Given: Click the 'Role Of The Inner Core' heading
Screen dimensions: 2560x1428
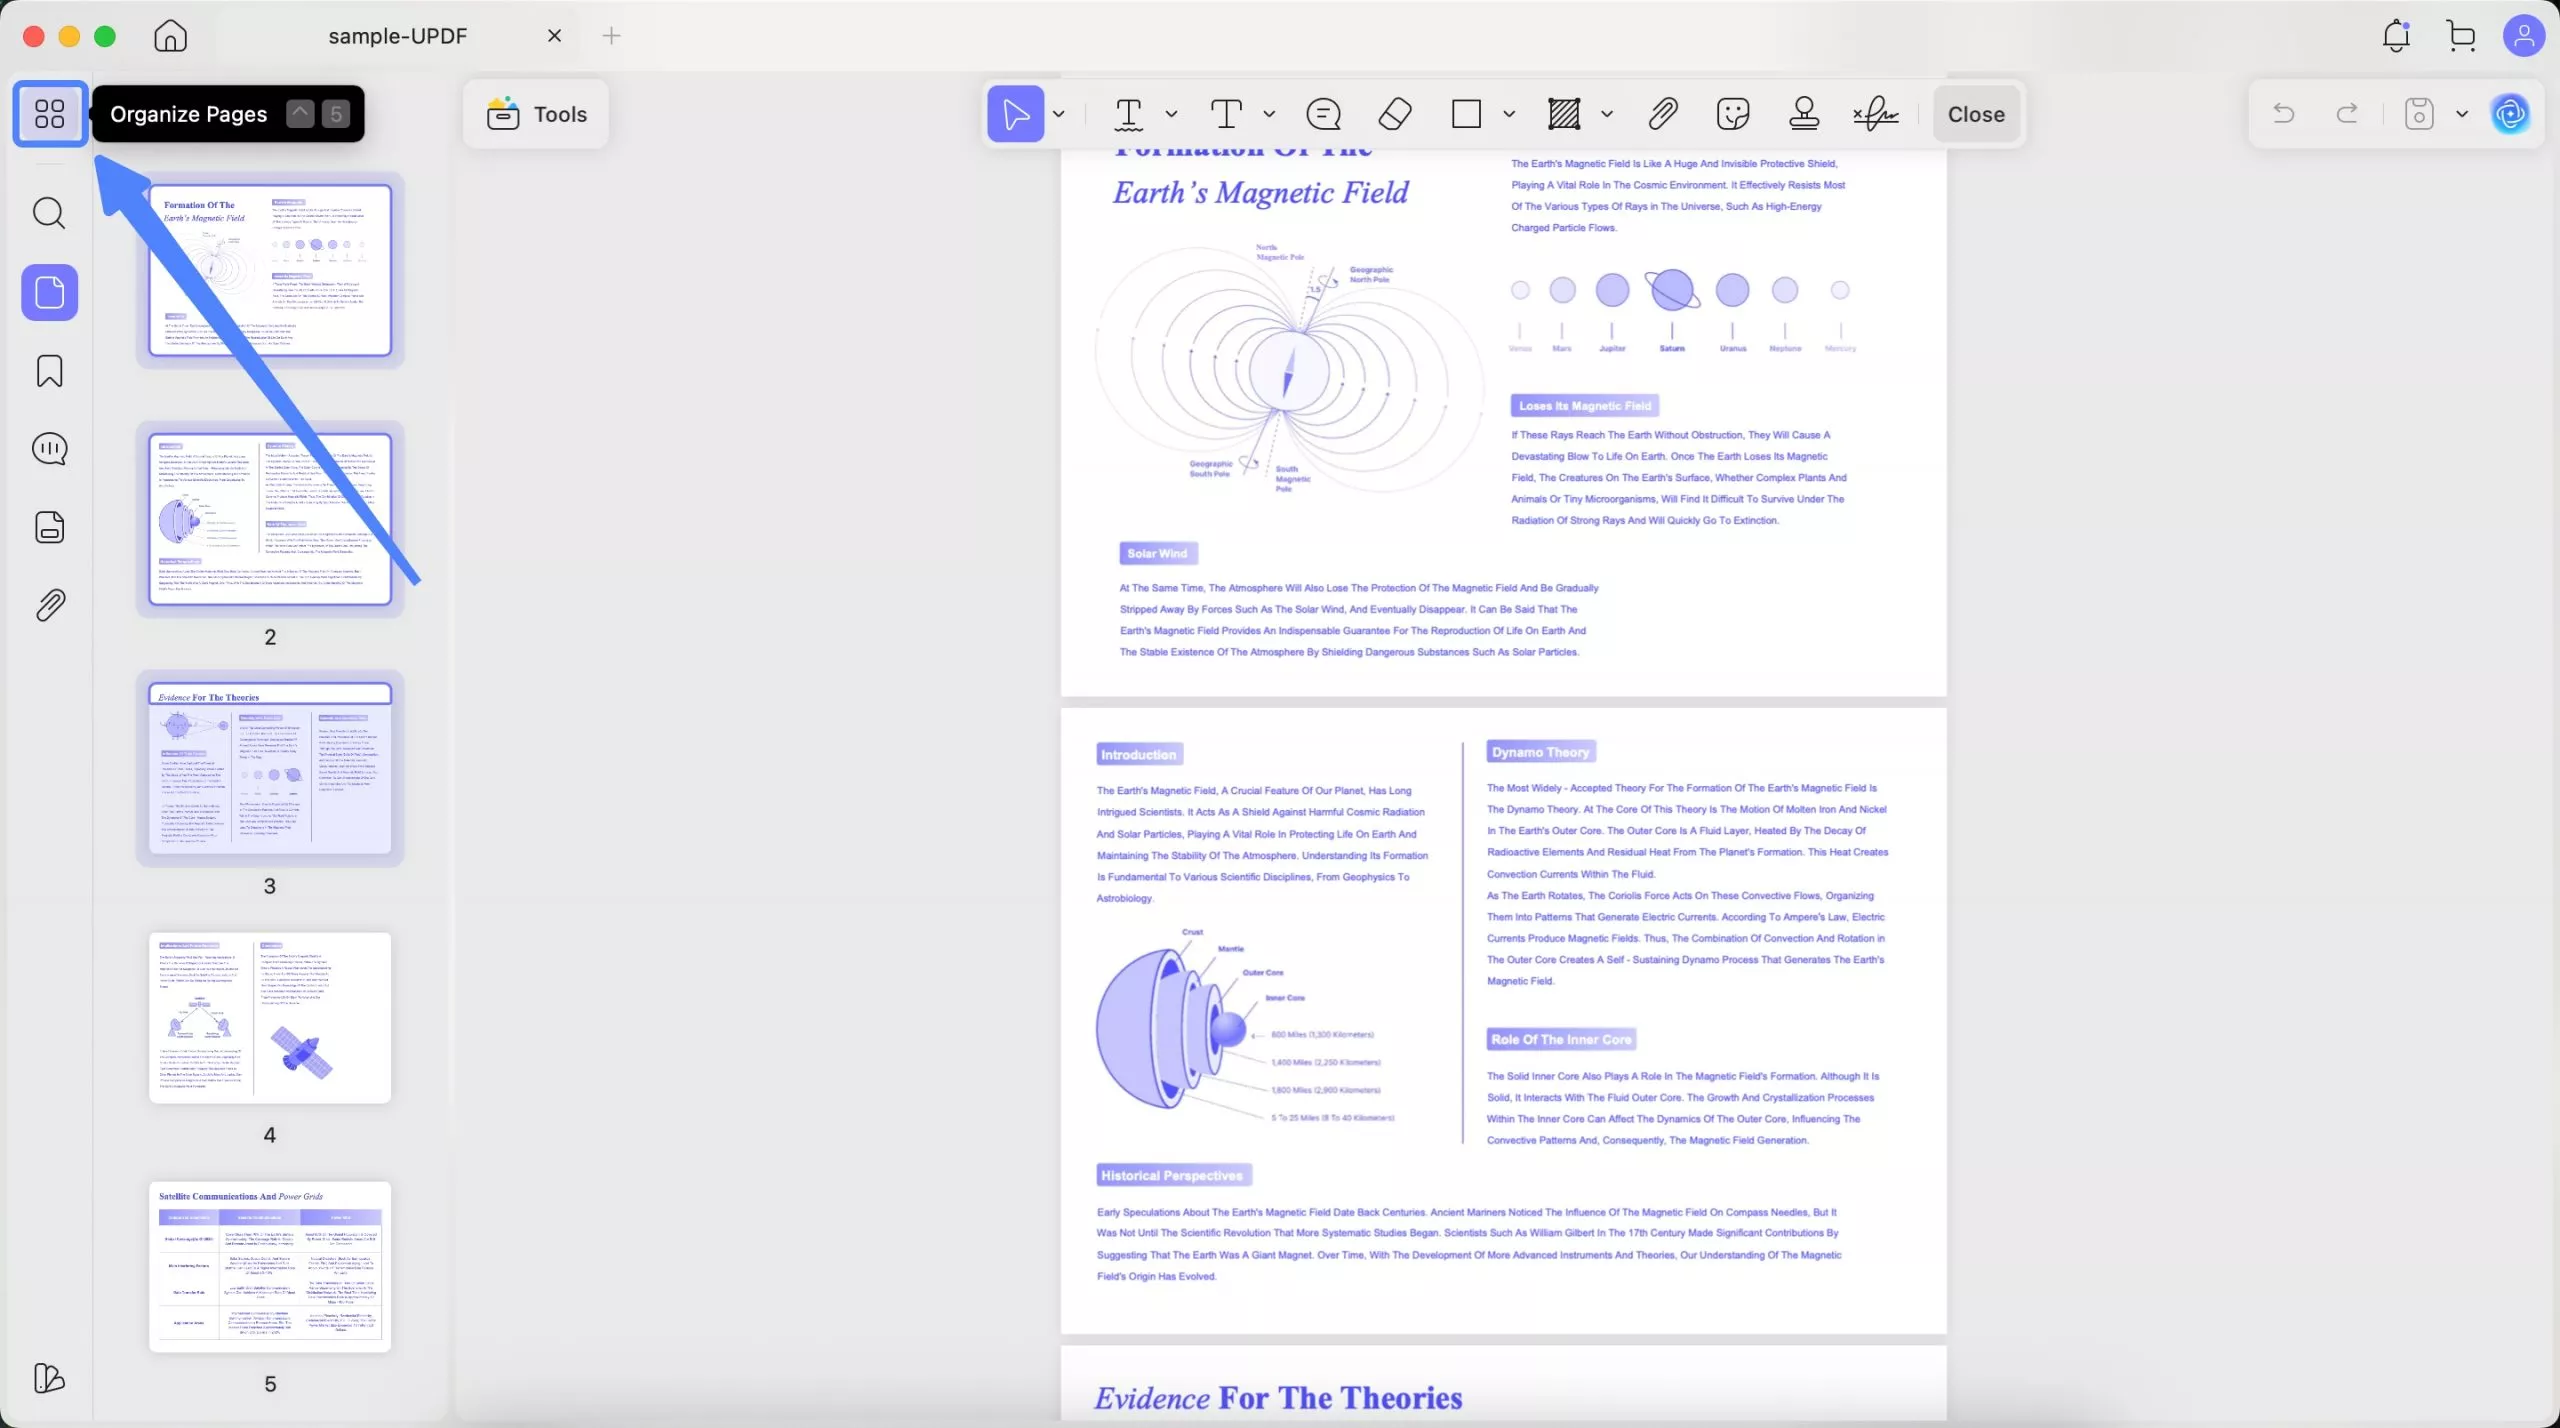Looking at the screenshot, I should click(1561, 1039).
